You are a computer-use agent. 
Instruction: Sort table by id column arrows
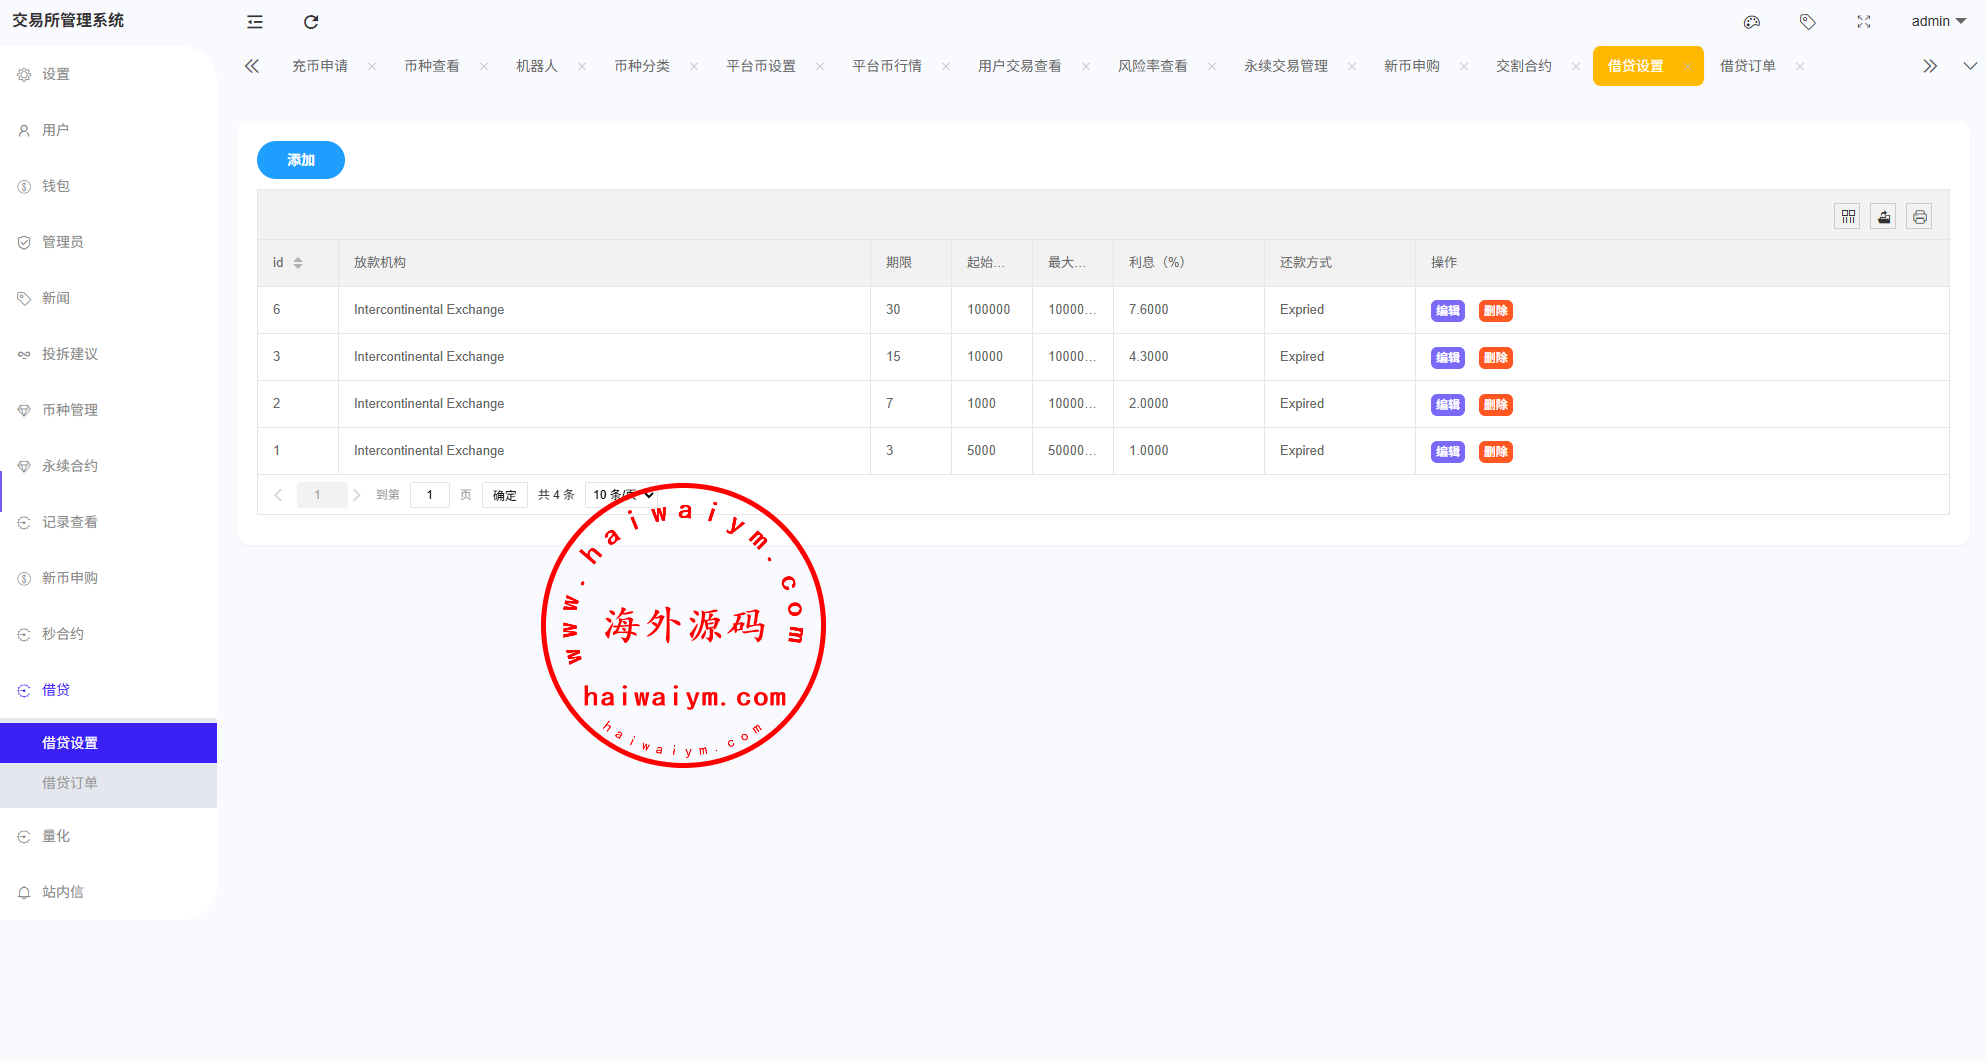point(298,263)
